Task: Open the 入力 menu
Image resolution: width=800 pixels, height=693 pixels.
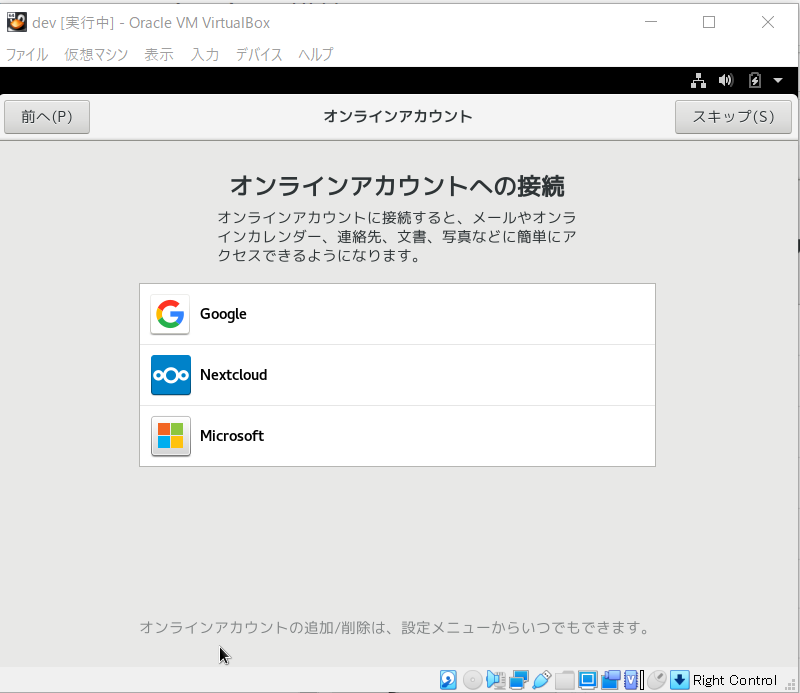Action: click(205, 54)
